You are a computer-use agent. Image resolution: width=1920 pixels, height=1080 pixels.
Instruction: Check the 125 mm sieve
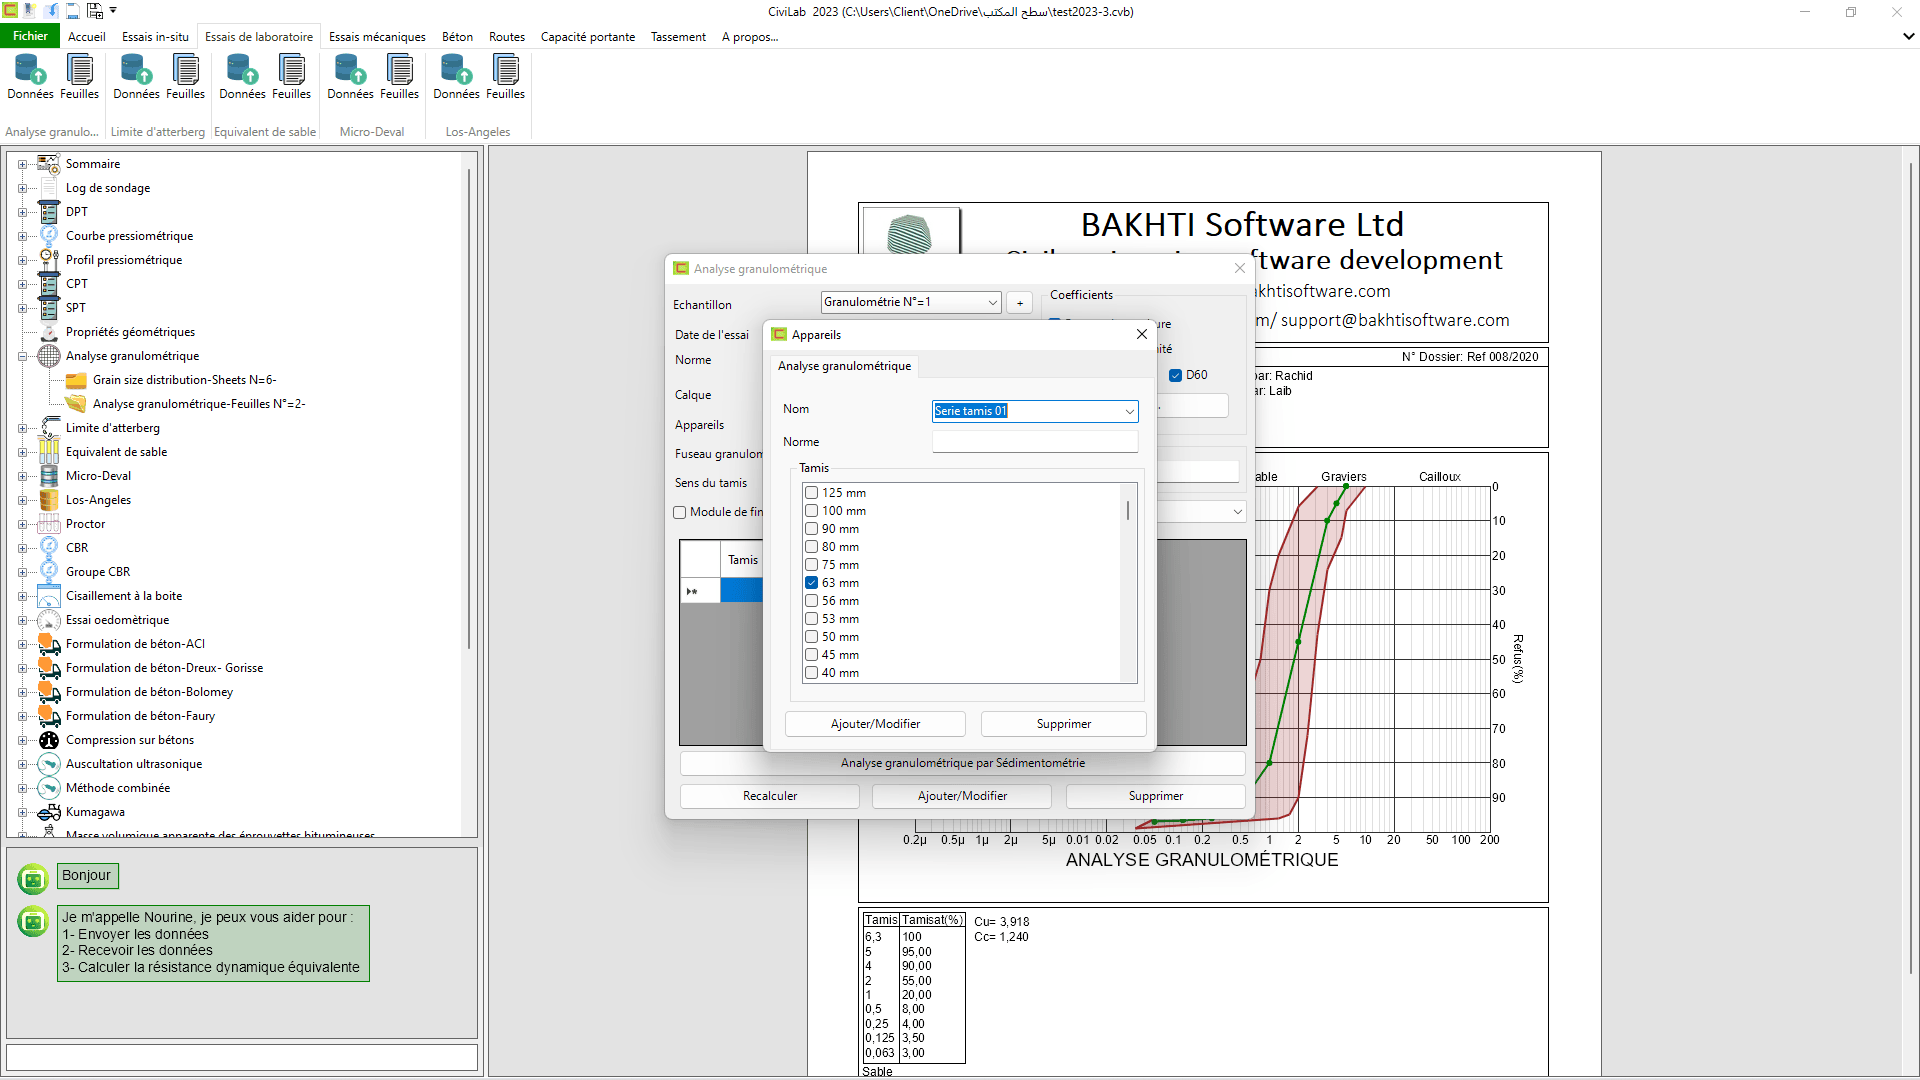812,493
